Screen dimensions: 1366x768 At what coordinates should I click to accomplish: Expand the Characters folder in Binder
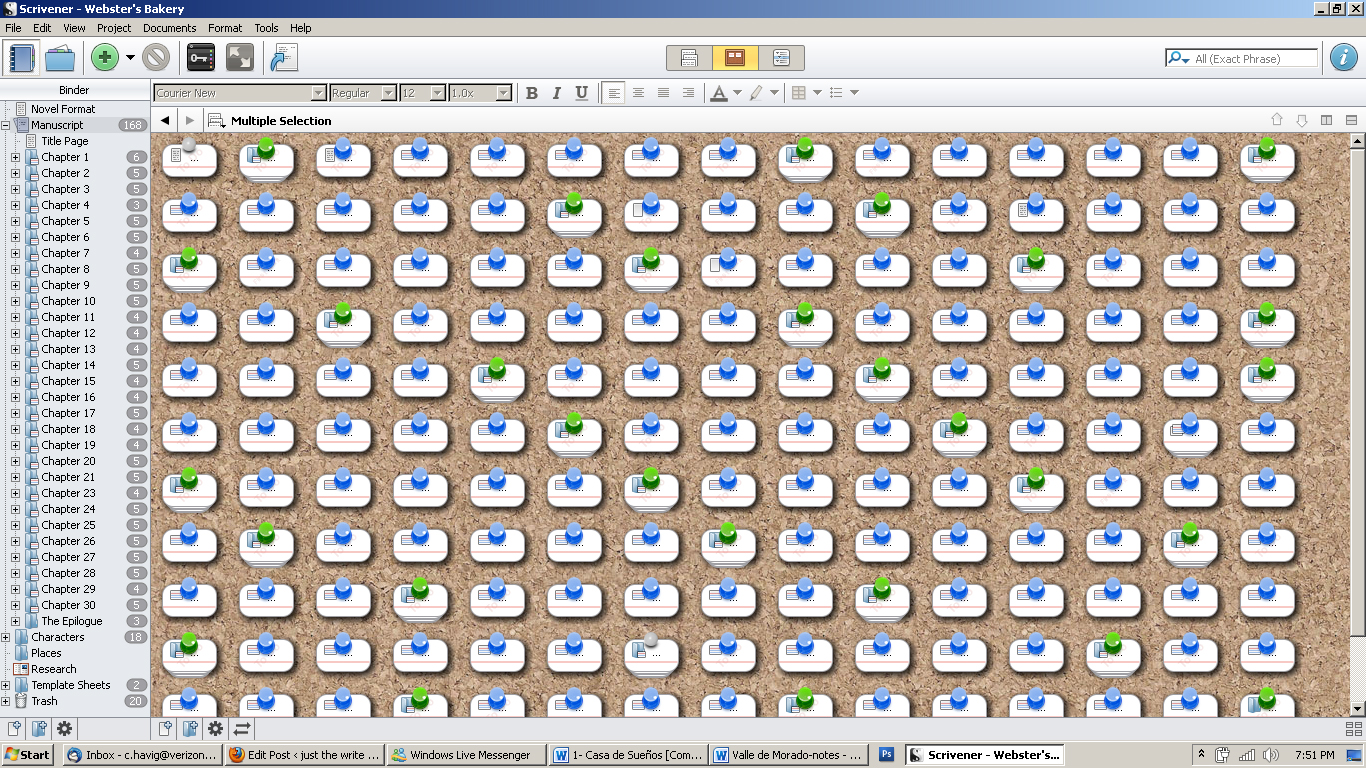[x=6, y=637]
